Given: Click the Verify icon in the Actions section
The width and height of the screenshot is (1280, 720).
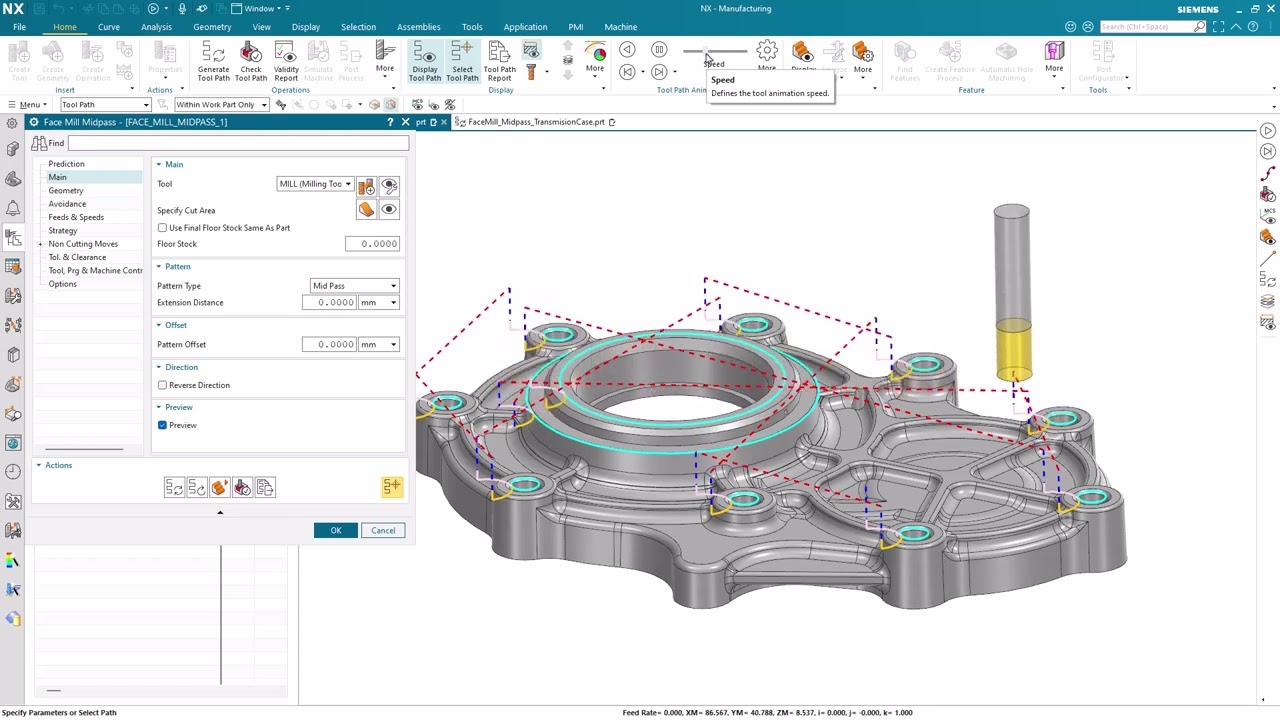Looking at the screenshot, I should (x=219, y=487).
